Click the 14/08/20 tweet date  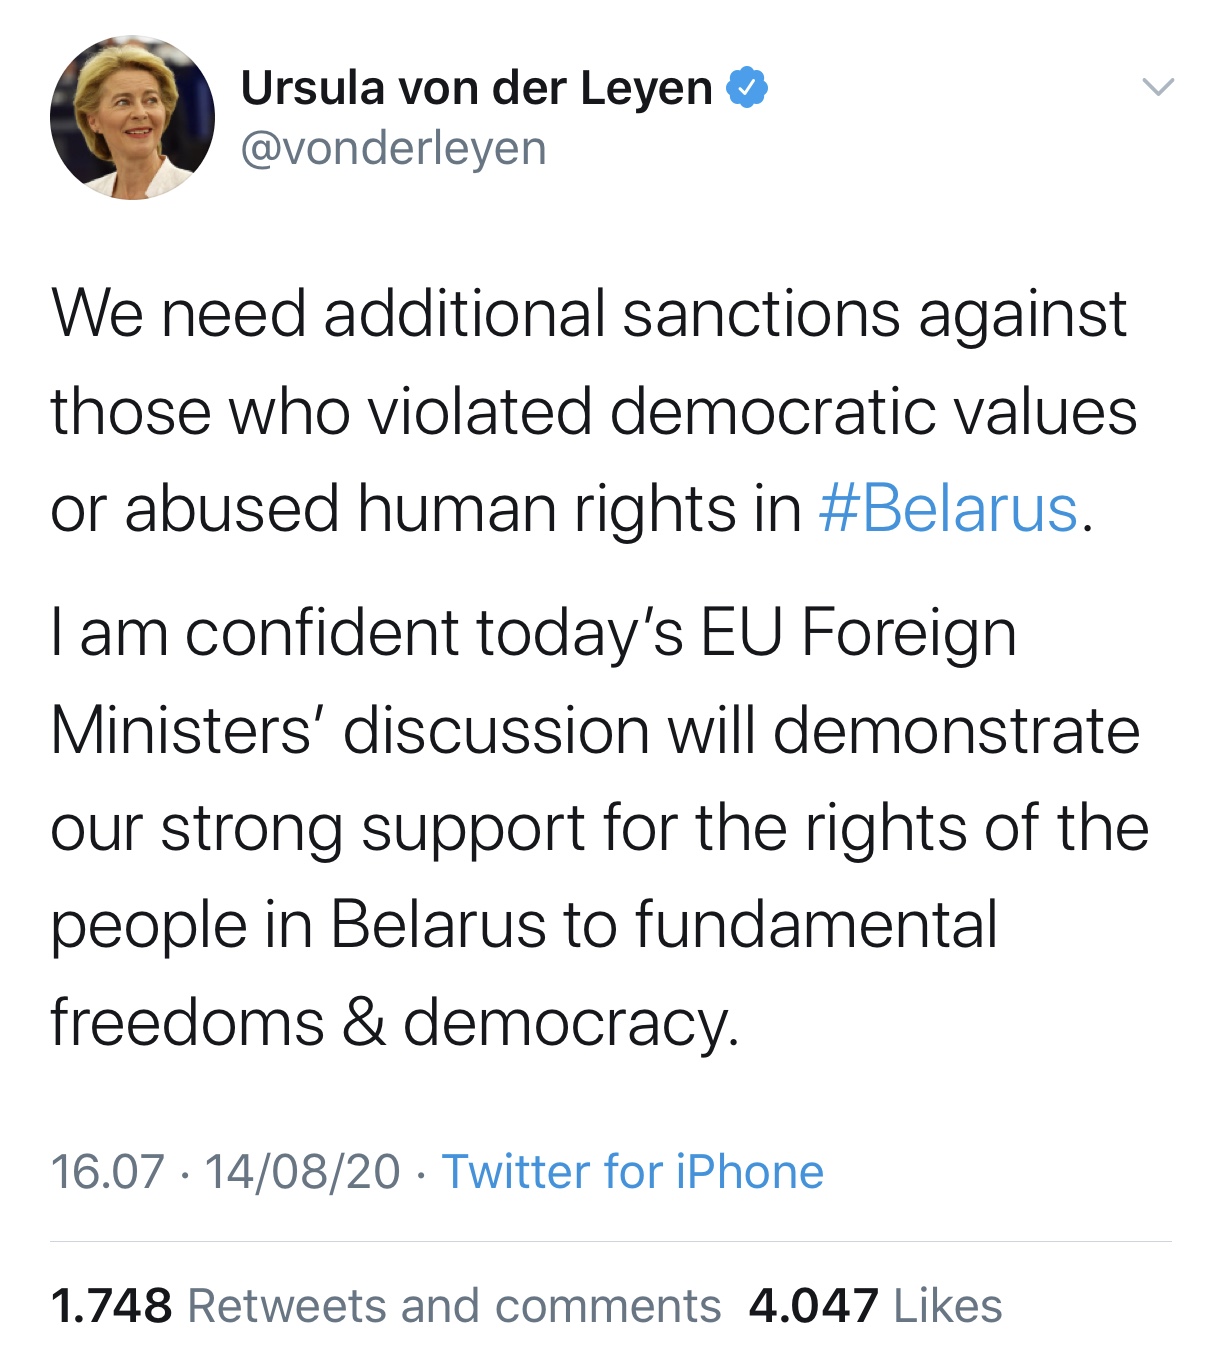pyautogui.click(x=302, y=1172)
